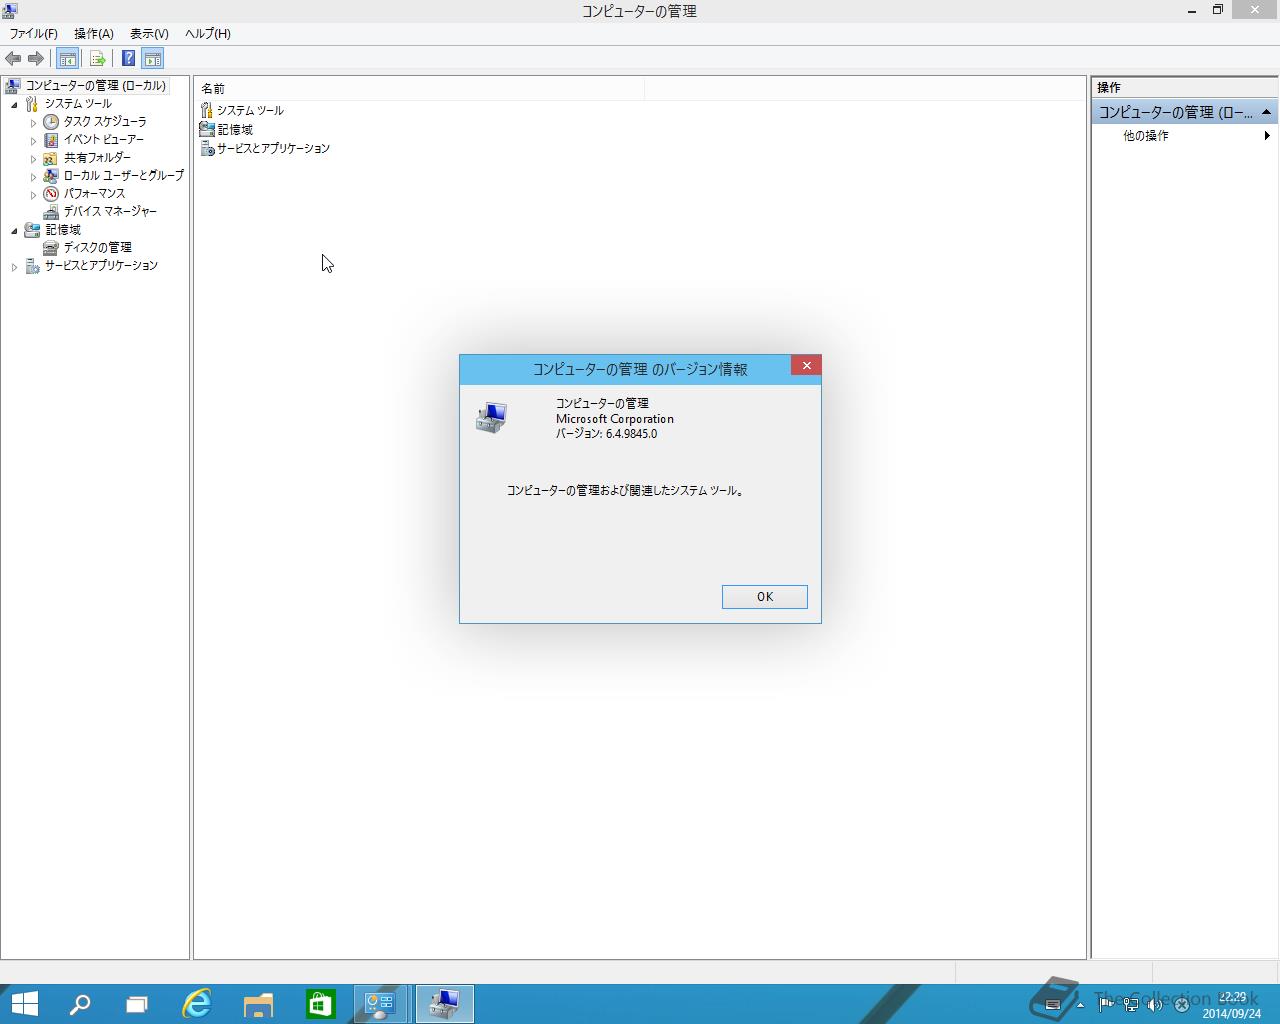This screenshot has height=1024, width=1280.
Task: Select サービスとアプリケーション label in tree
Action: pos(101,266)
